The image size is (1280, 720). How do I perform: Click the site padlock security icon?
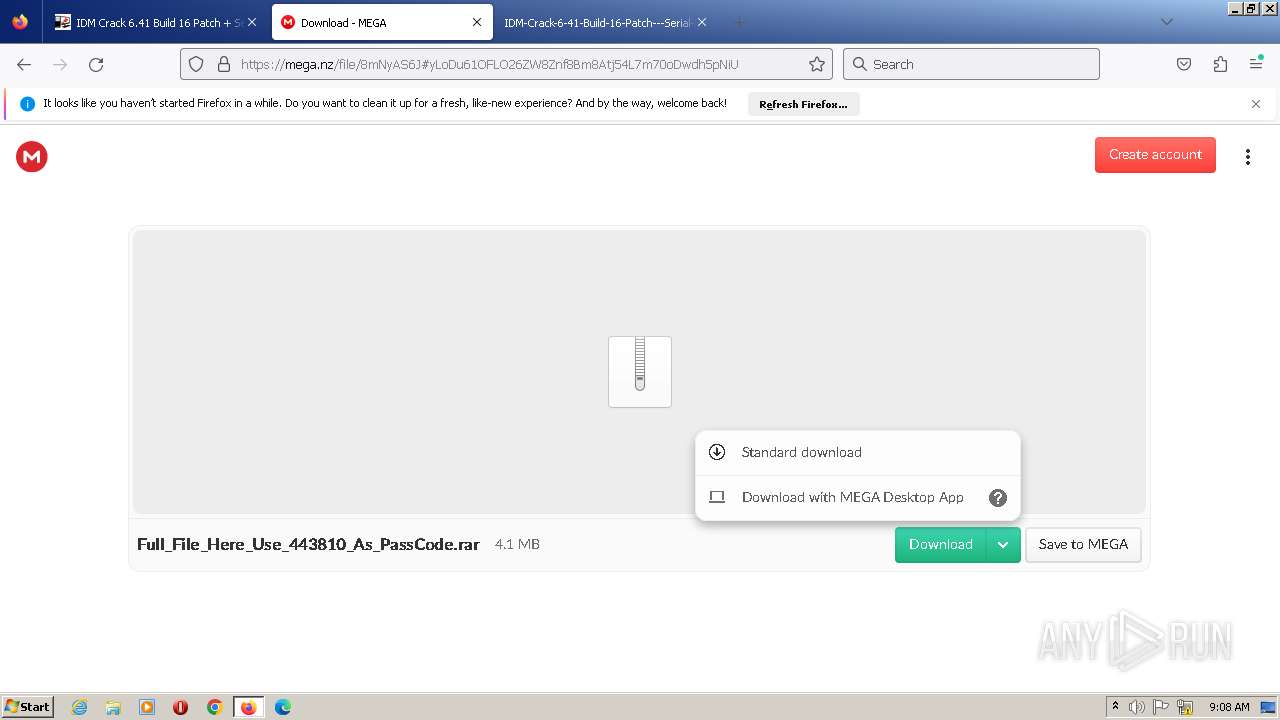[224, 64]
